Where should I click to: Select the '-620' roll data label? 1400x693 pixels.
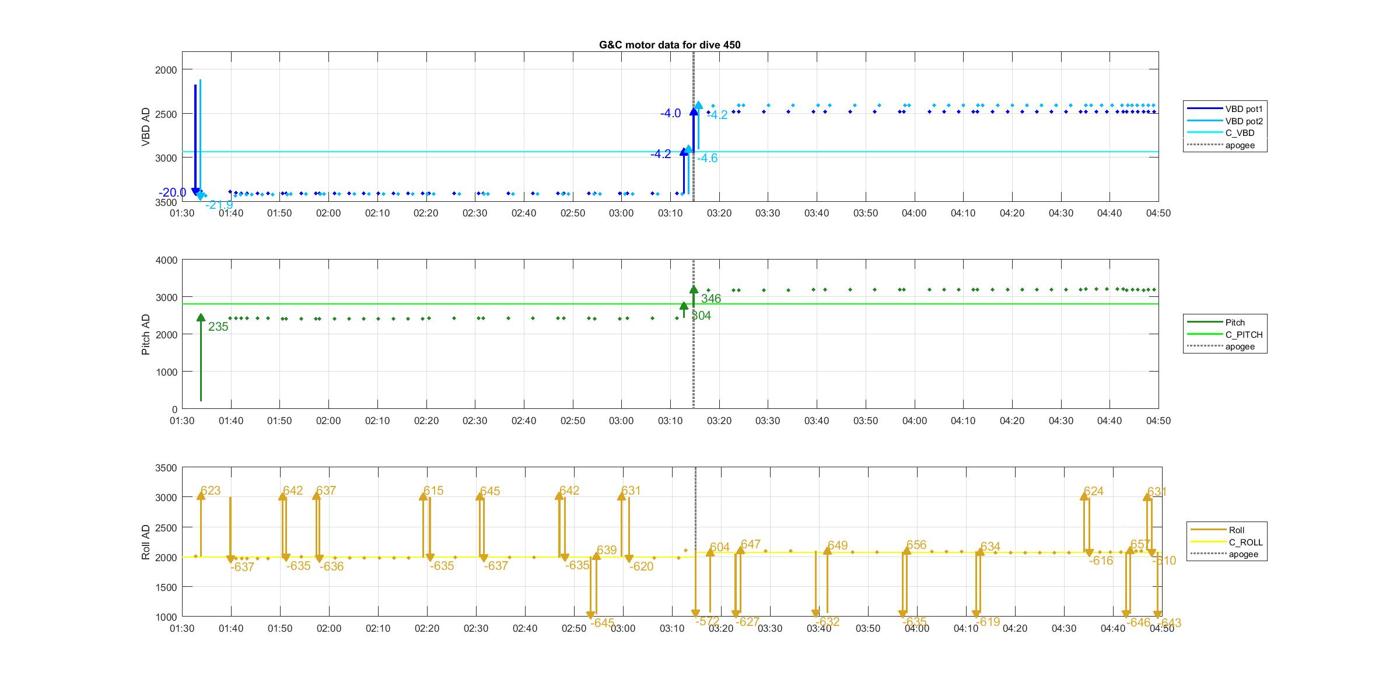[642, 567]
